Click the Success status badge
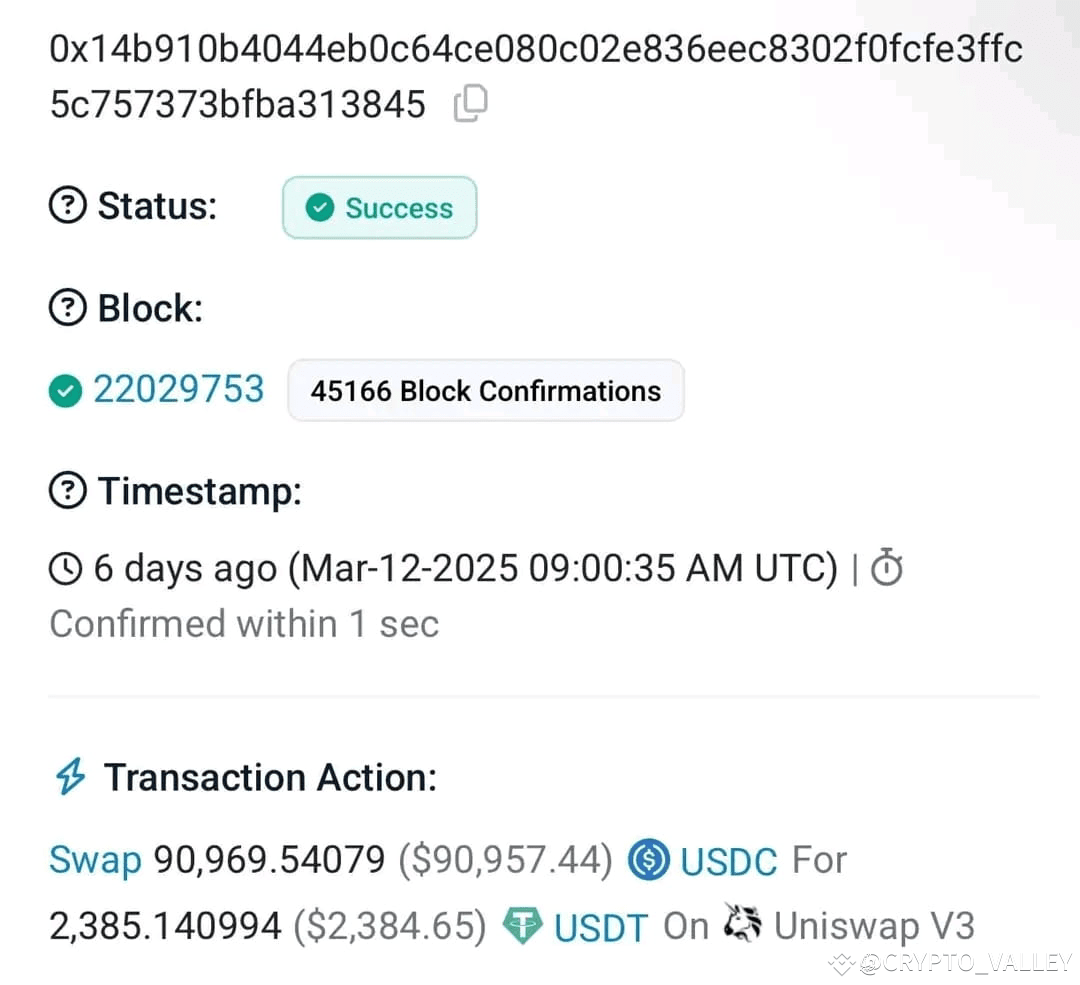Viewport: 1080px width, 985px height. point(380,207)
